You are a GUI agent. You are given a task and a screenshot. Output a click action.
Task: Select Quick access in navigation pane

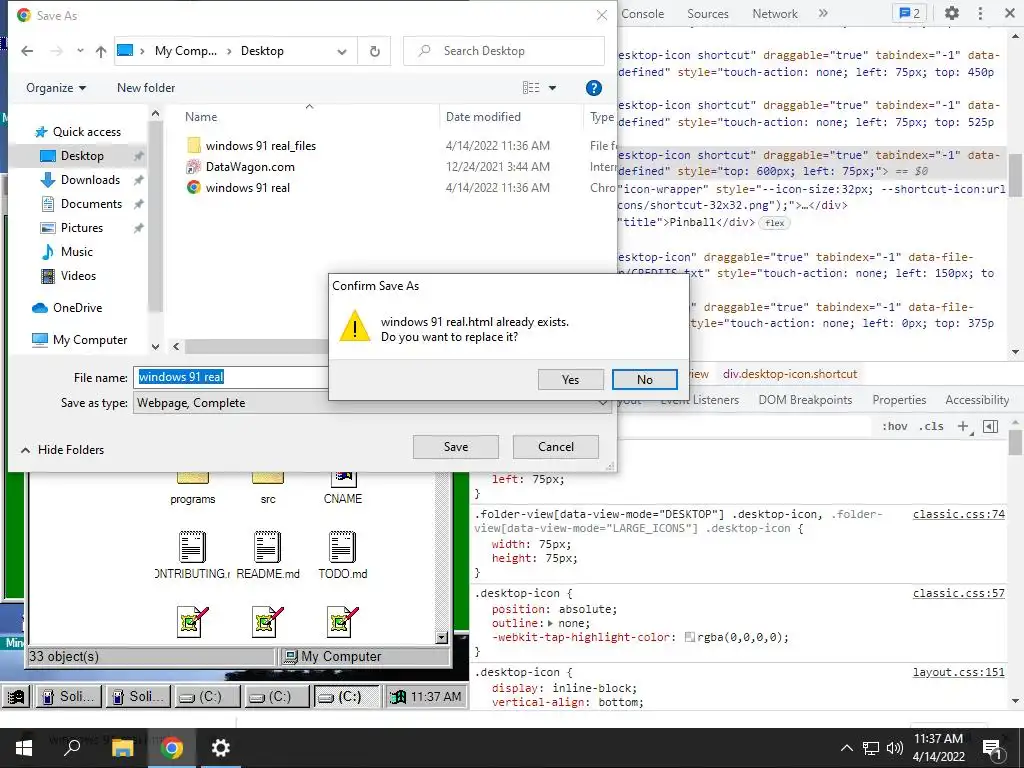78,132
